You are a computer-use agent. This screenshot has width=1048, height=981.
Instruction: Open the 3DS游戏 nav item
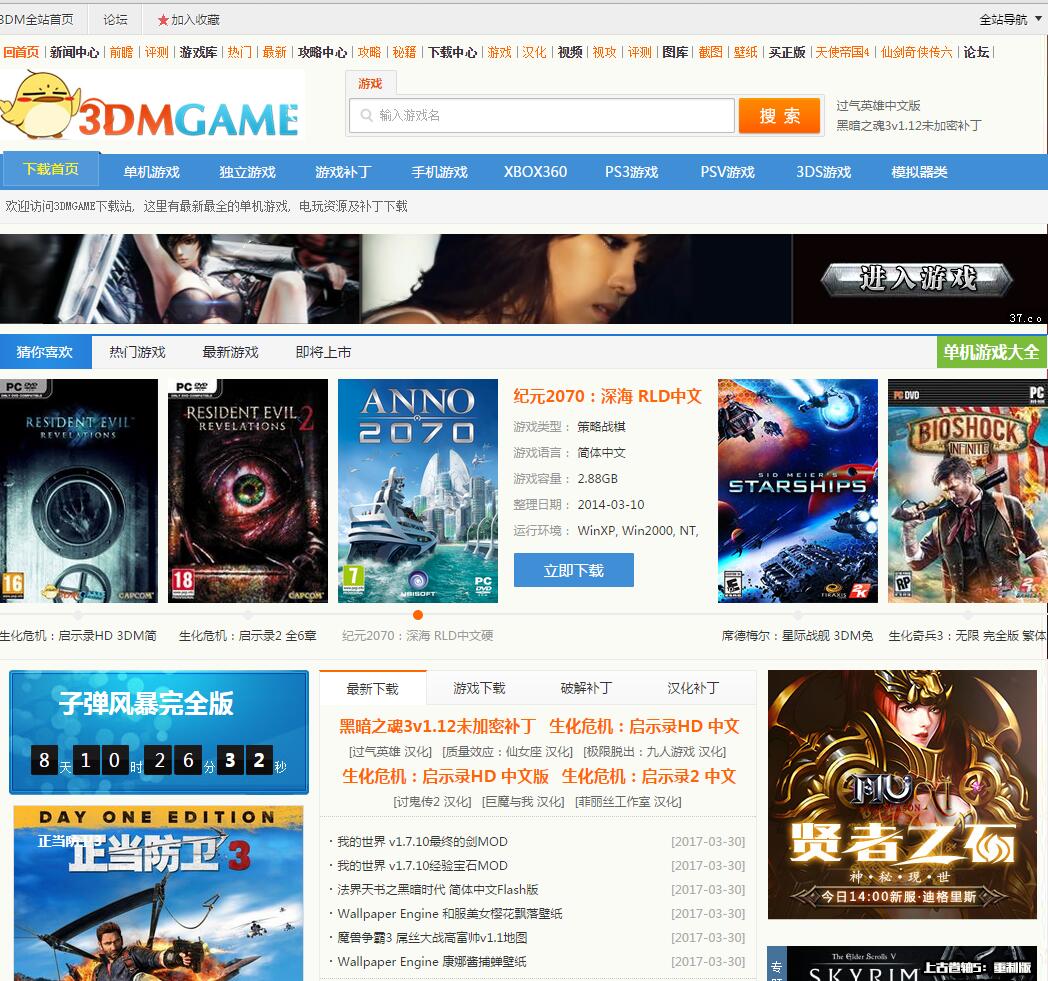(823, 172)
